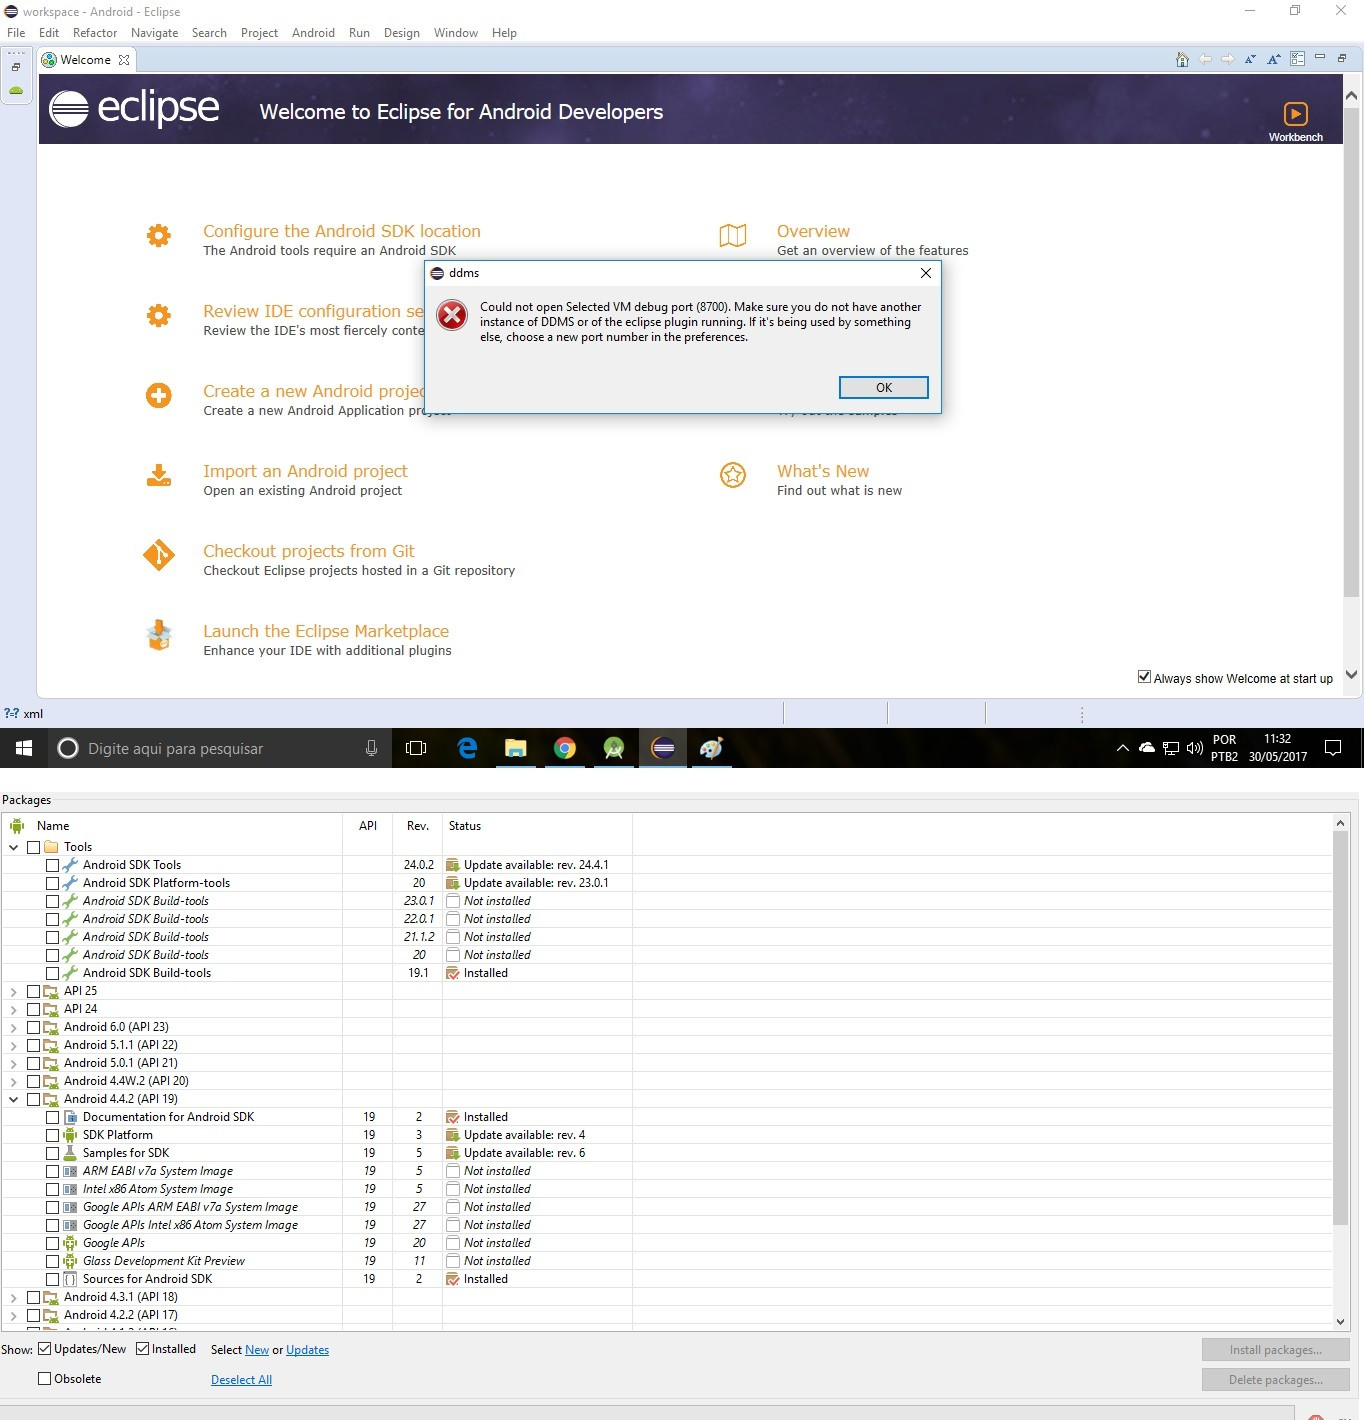Click OK in the ddms dialog

pos(884,387)
